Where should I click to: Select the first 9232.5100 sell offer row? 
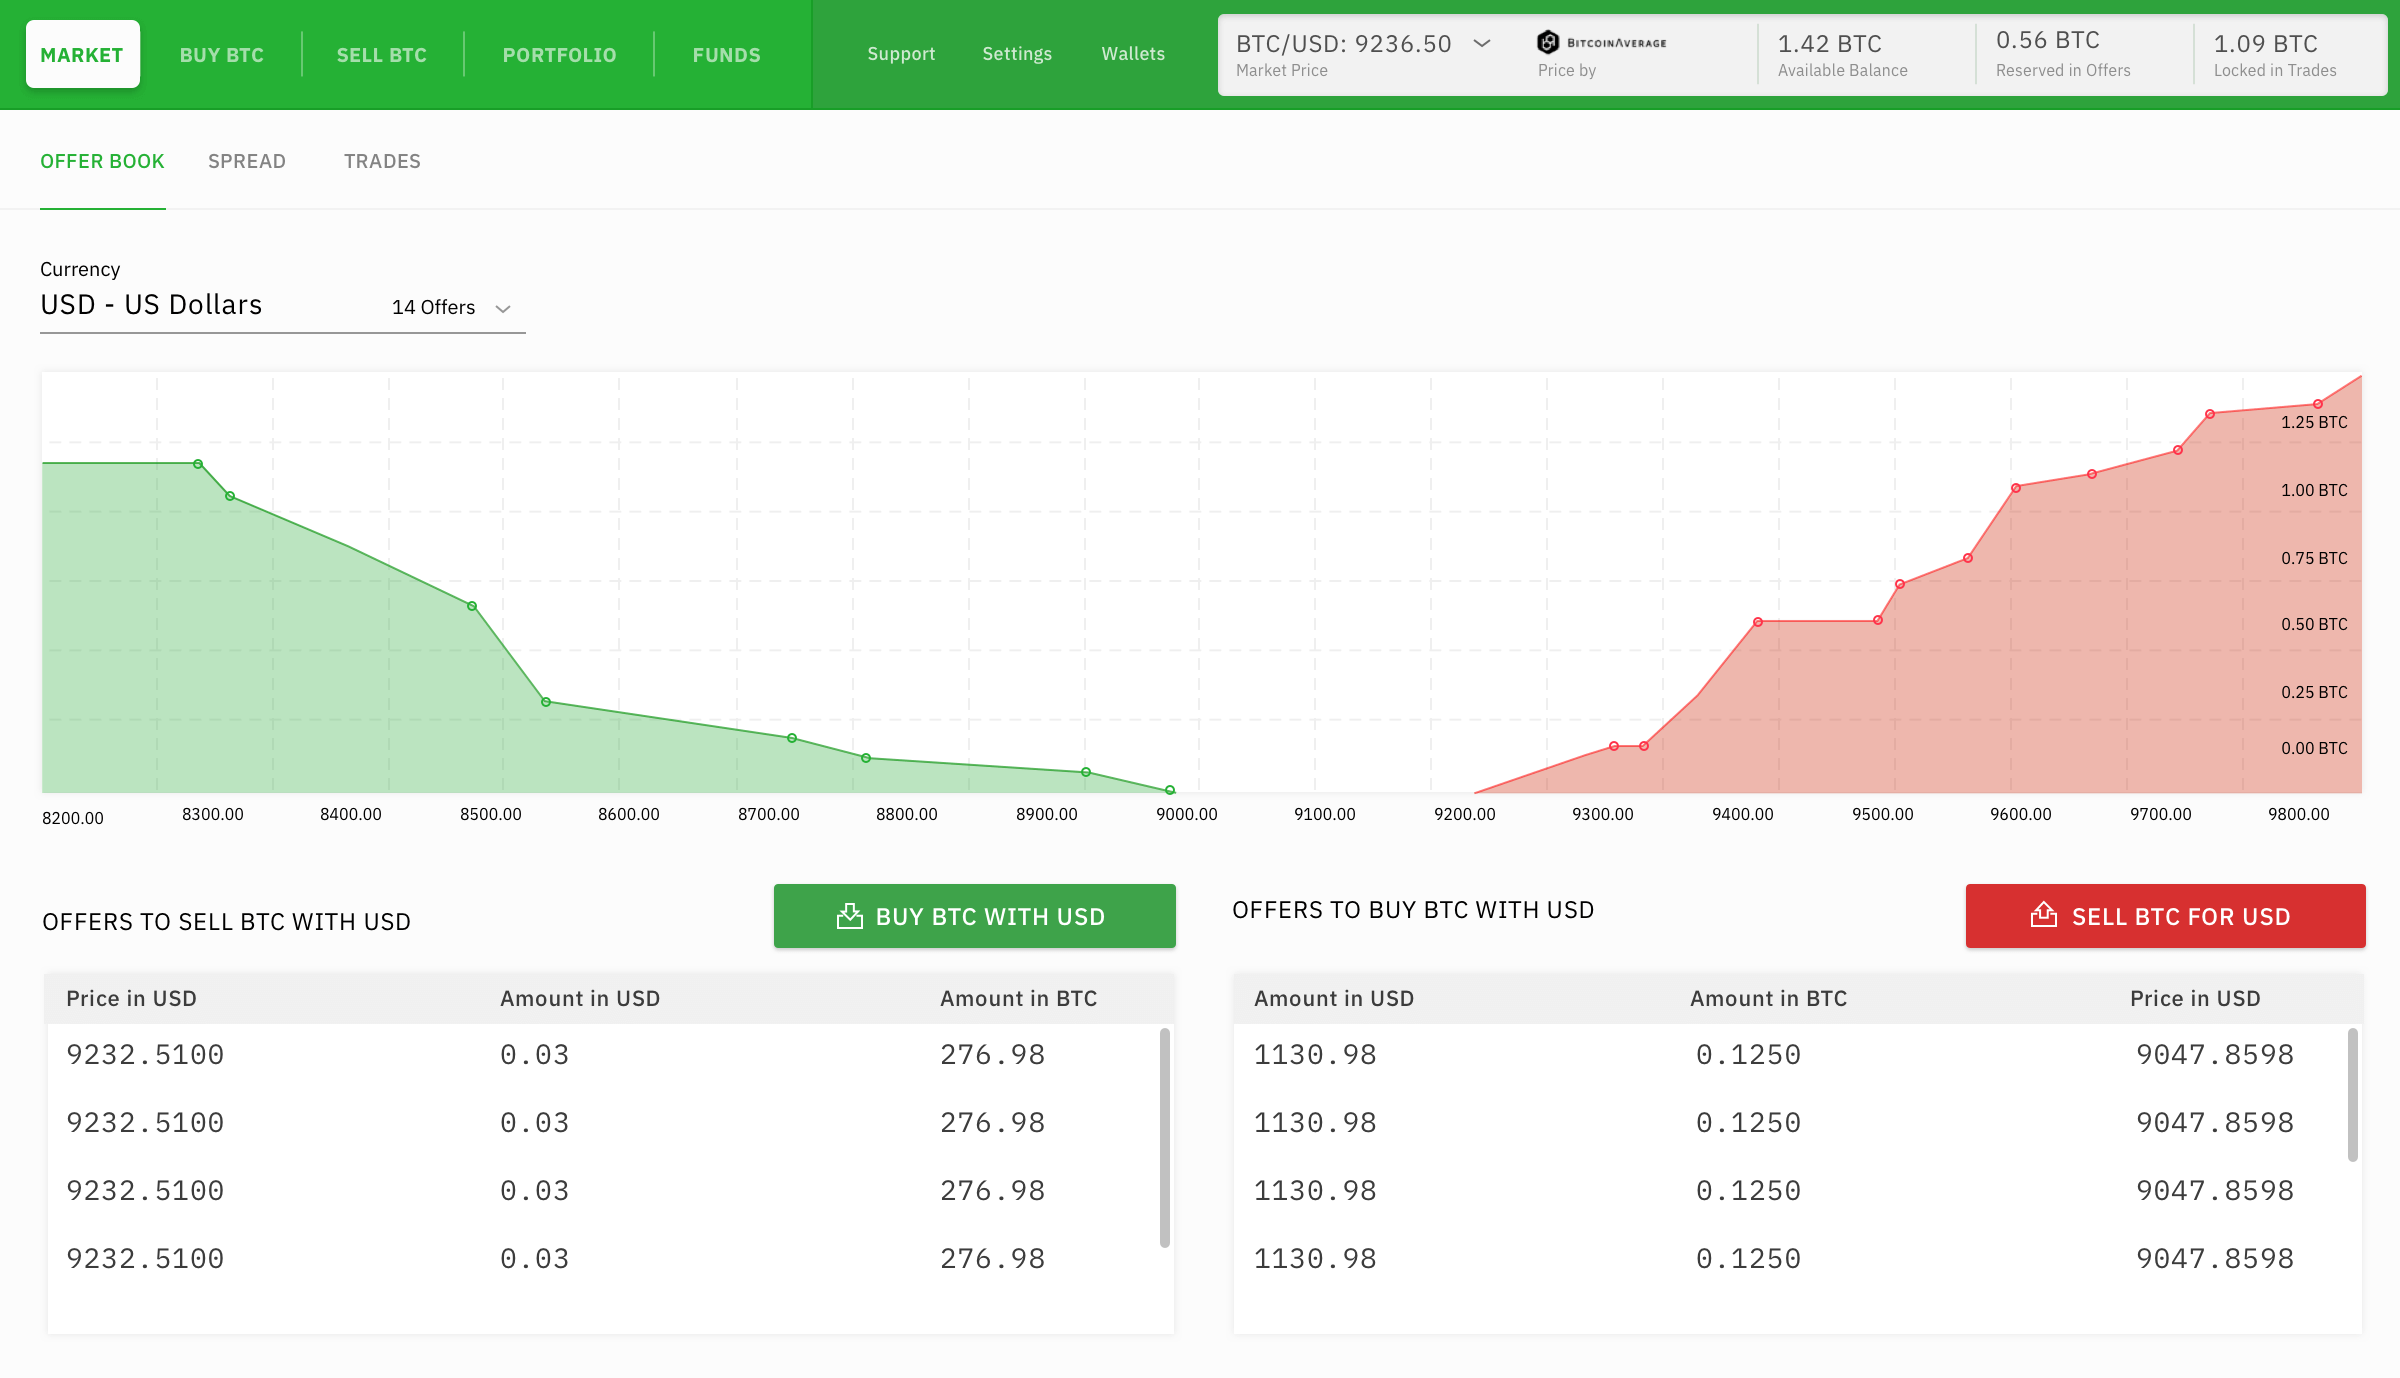[600, 1054]
